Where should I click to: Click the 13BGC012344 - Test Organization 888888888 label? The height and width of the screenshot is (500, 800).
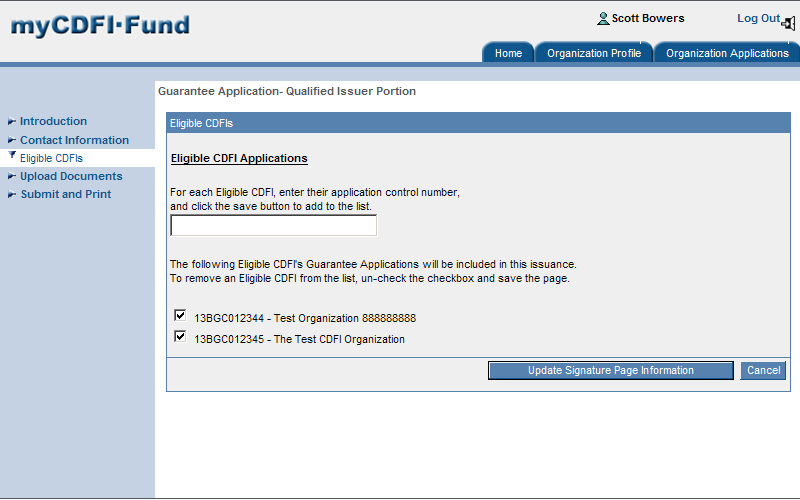tap(305, 318)
